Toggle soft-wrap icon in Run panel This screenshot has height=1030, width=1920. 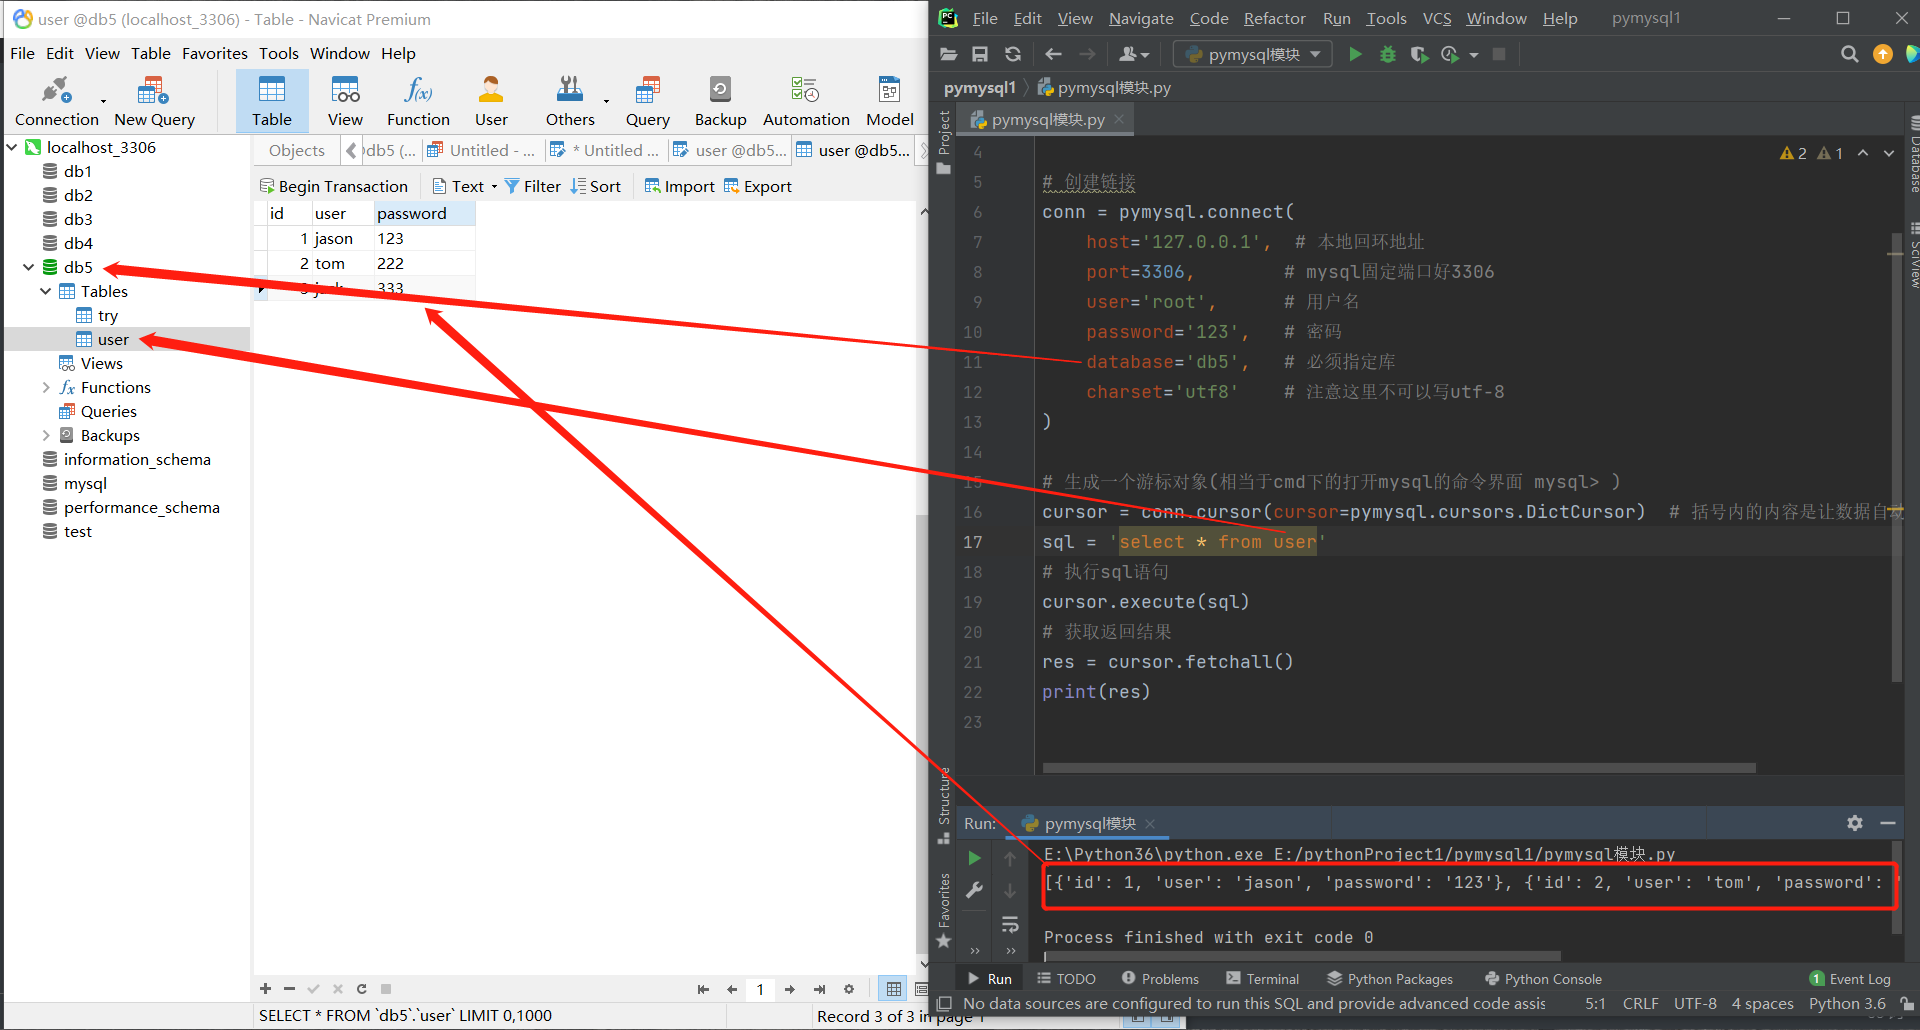(x=1010, y=924)
